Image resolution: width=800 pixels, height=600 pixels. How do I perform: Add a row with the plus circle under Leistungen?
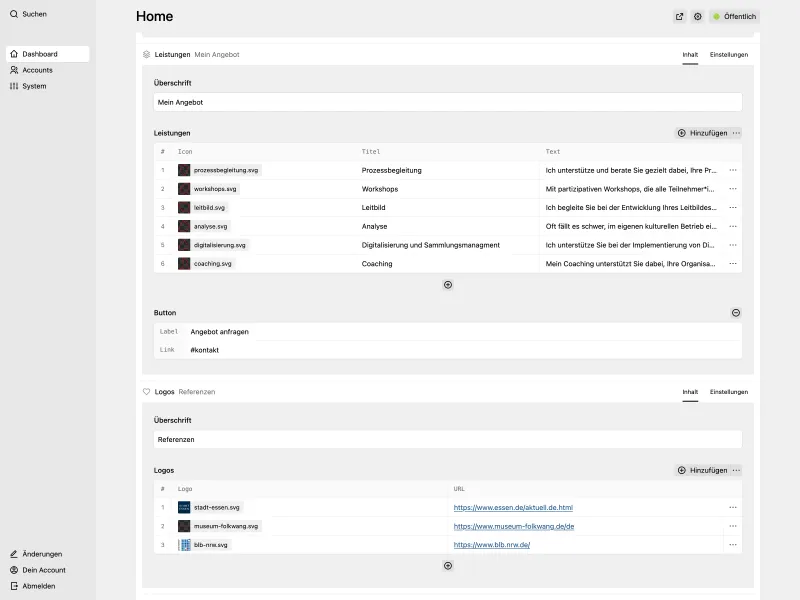tap(448, 284)
